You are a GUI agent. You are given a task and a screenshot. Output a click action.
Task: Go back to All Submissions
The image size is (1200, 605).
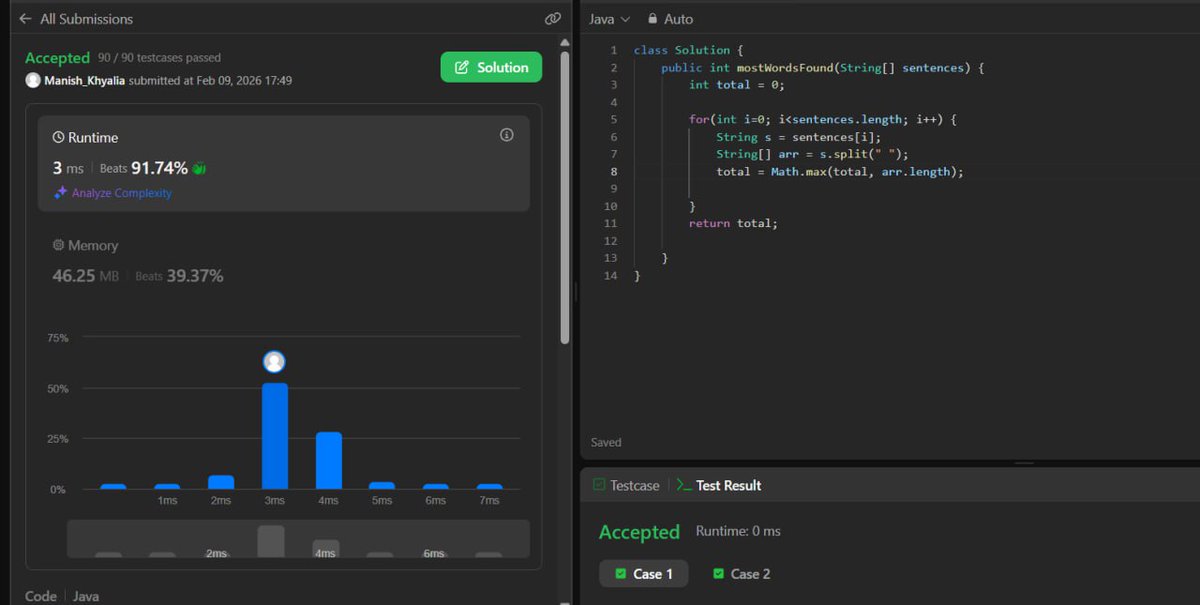pos(76,19)
